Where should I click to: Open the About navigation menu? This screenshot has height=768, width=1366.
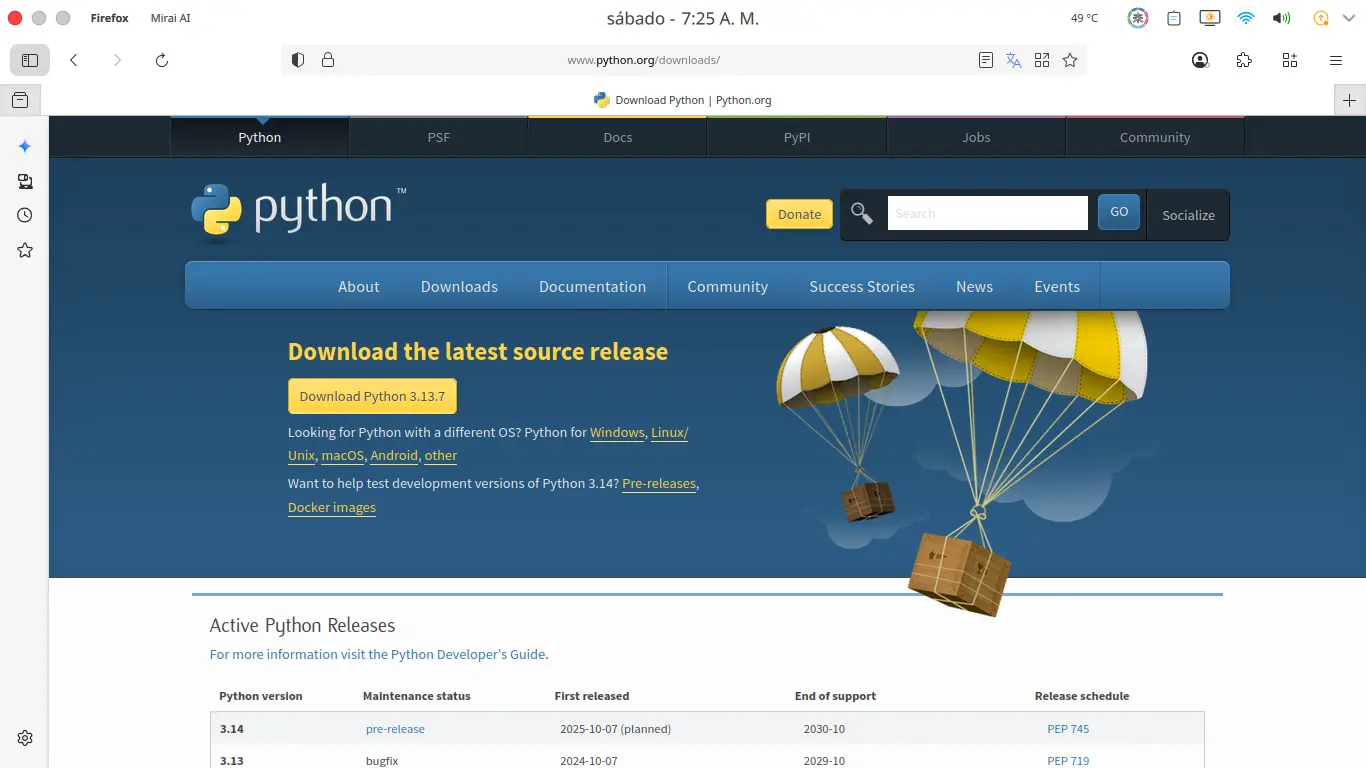tap(359, 287)
